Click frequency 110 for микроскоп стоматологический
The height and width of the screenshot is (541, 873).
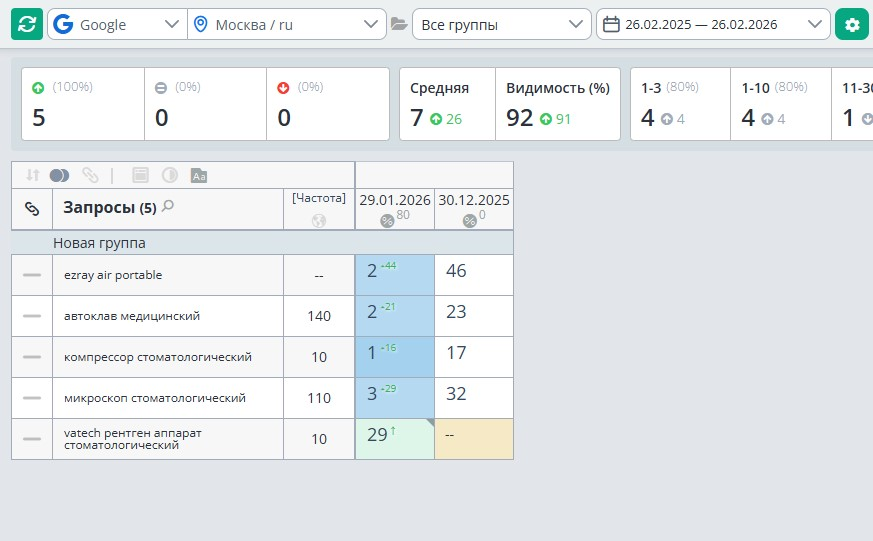(x=319, y=398)
